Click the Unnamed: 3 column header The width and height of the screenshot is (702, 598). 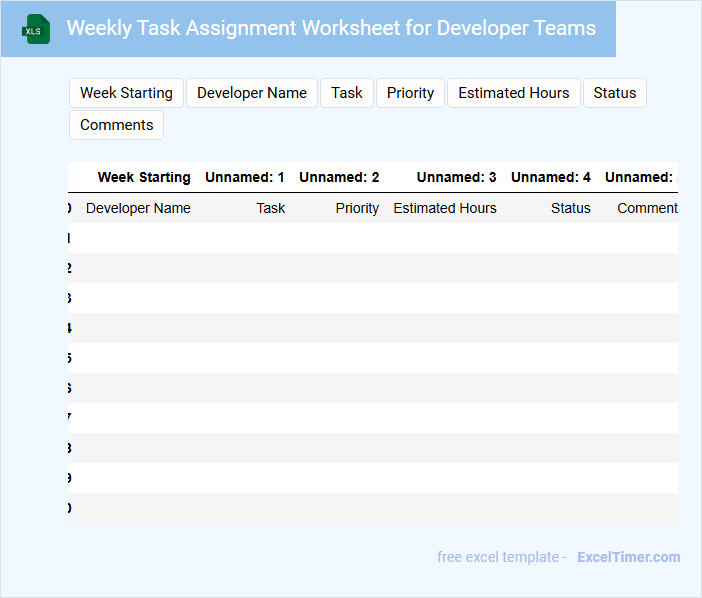[456, 177]
